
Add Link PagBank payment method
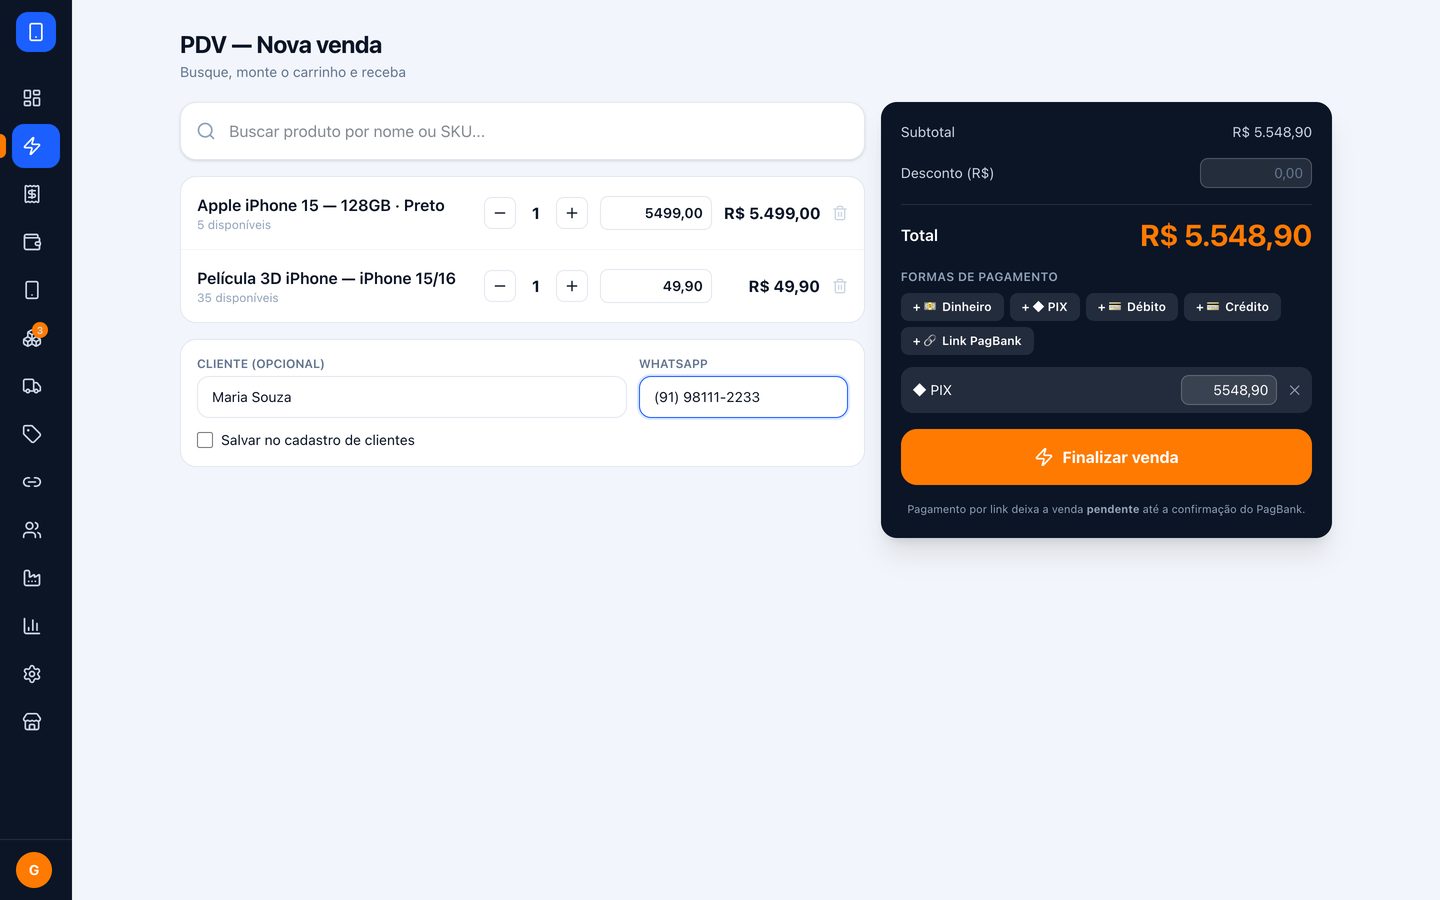(x=967, y=341)
